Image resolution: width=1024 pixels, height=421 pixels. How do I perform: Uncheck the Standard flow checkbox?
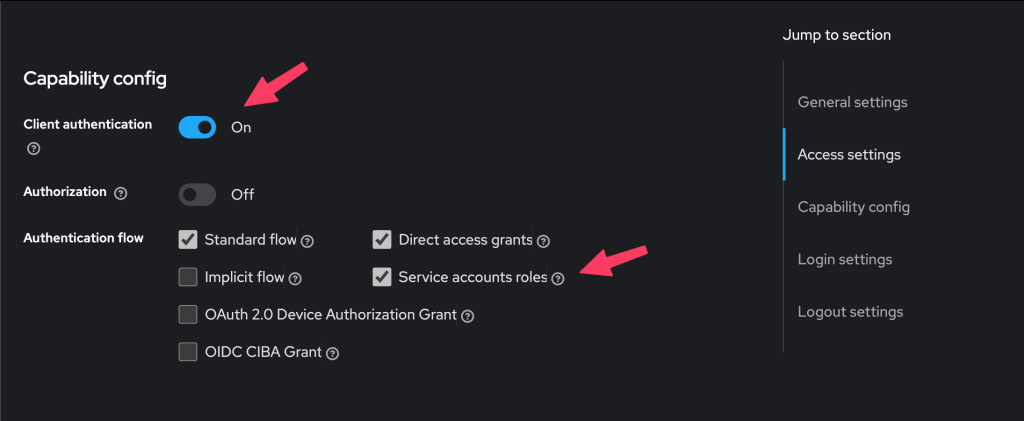click(188, 240)
